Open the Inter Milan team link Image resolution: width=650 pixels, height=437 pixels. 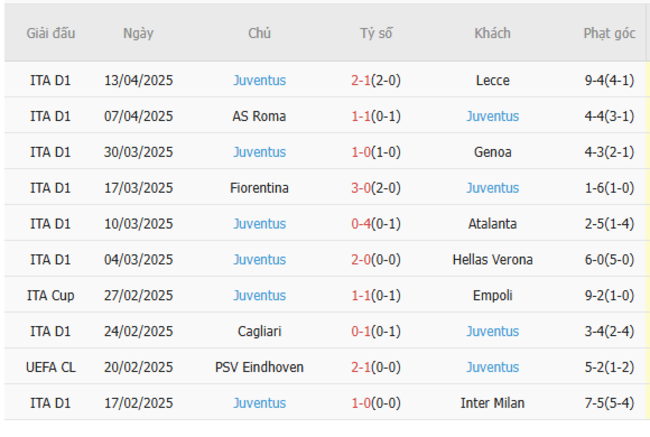tap(492, 403)
